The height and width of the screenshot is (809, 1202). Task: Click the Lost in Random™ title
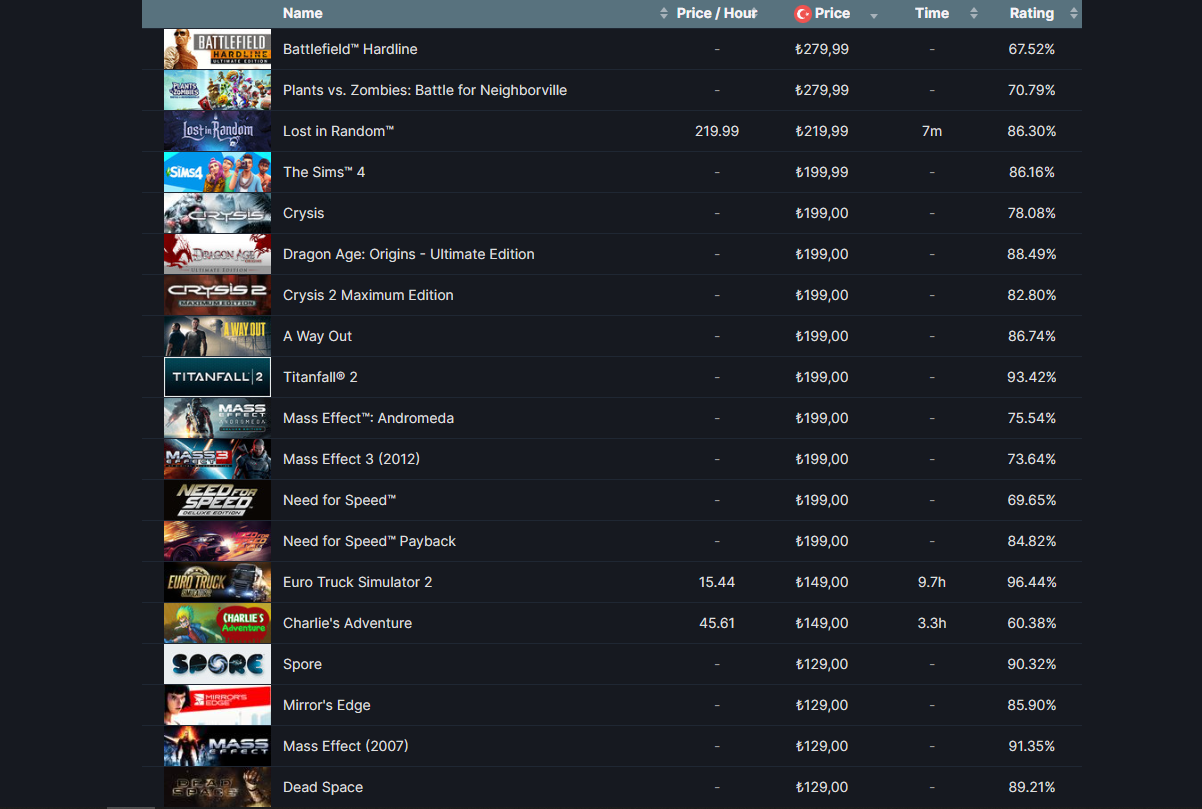click(x=339, y=131)
